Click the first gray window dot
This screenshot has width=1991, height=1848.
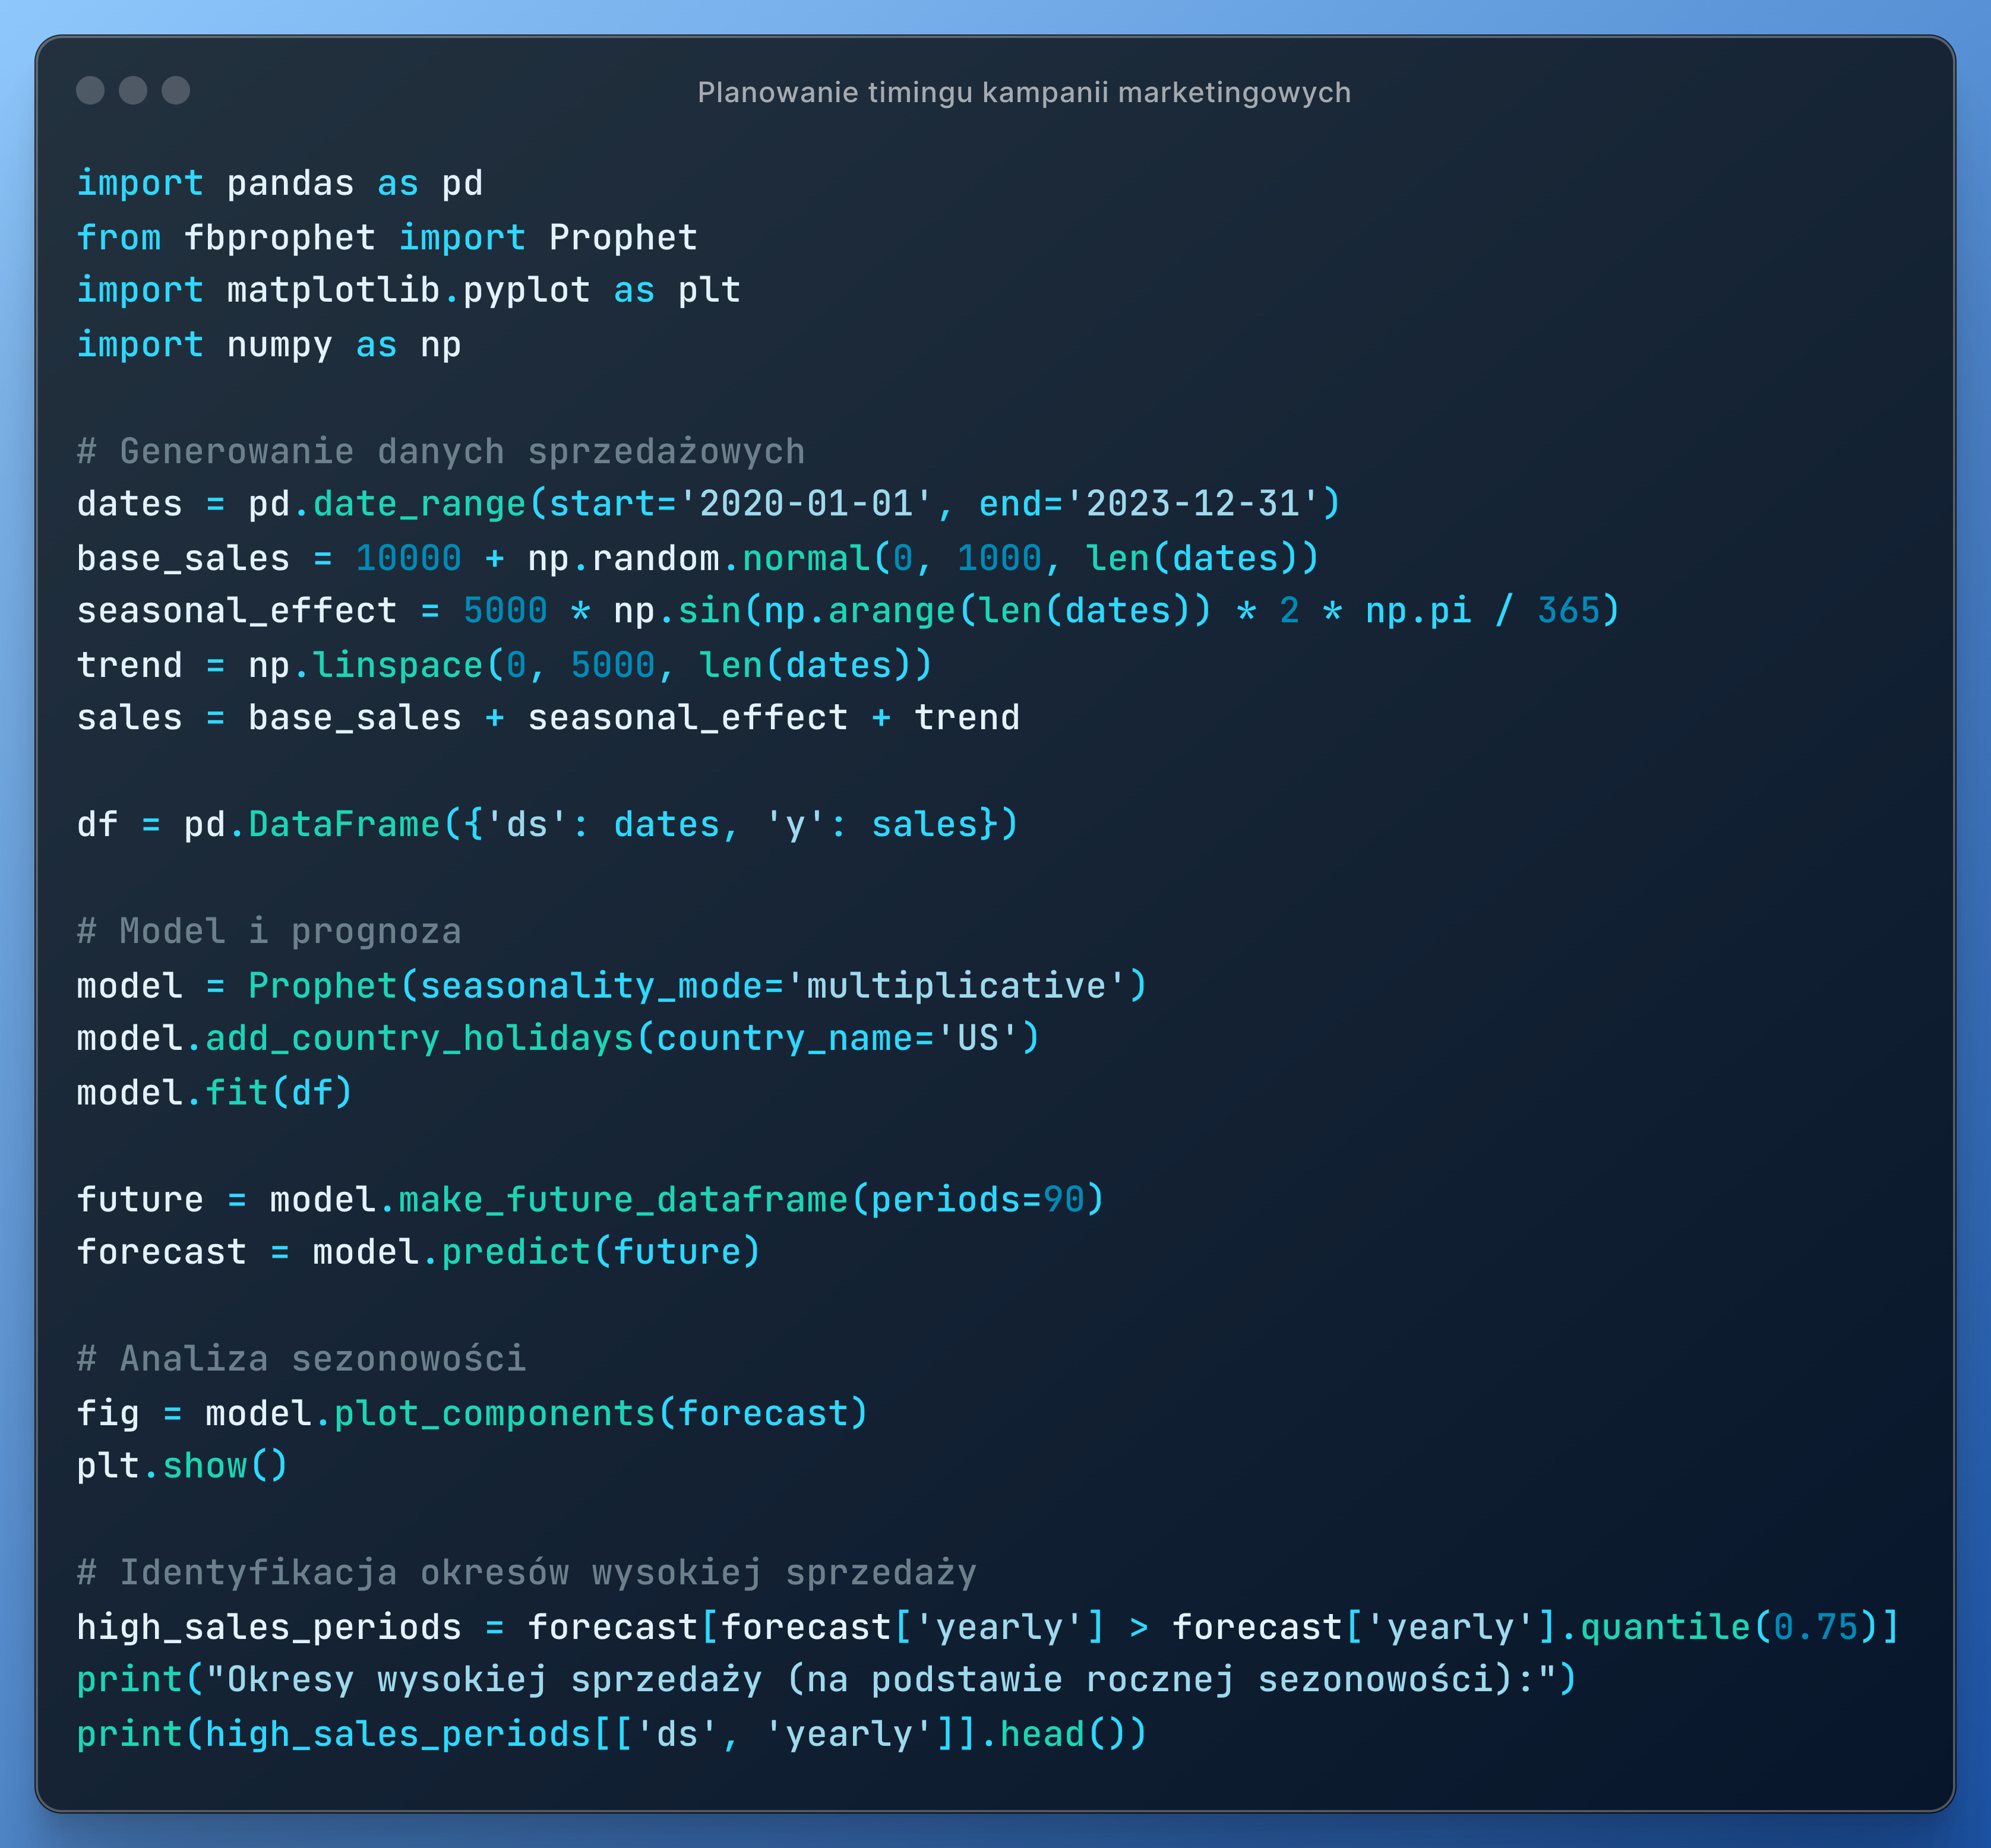pyautogui.click(x=90, y=90)
